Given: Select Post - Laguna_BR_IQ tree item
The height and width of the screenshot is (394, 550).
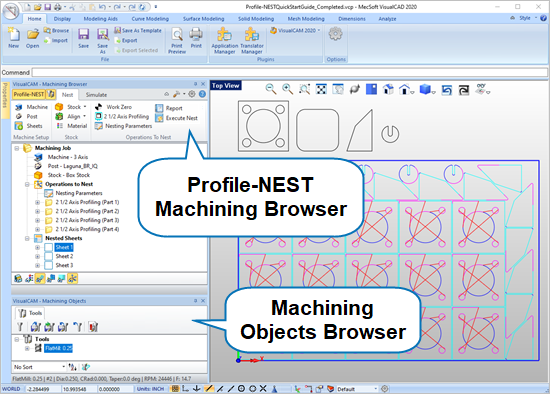Looking at the screenshot, I should (x=73, y=166).
